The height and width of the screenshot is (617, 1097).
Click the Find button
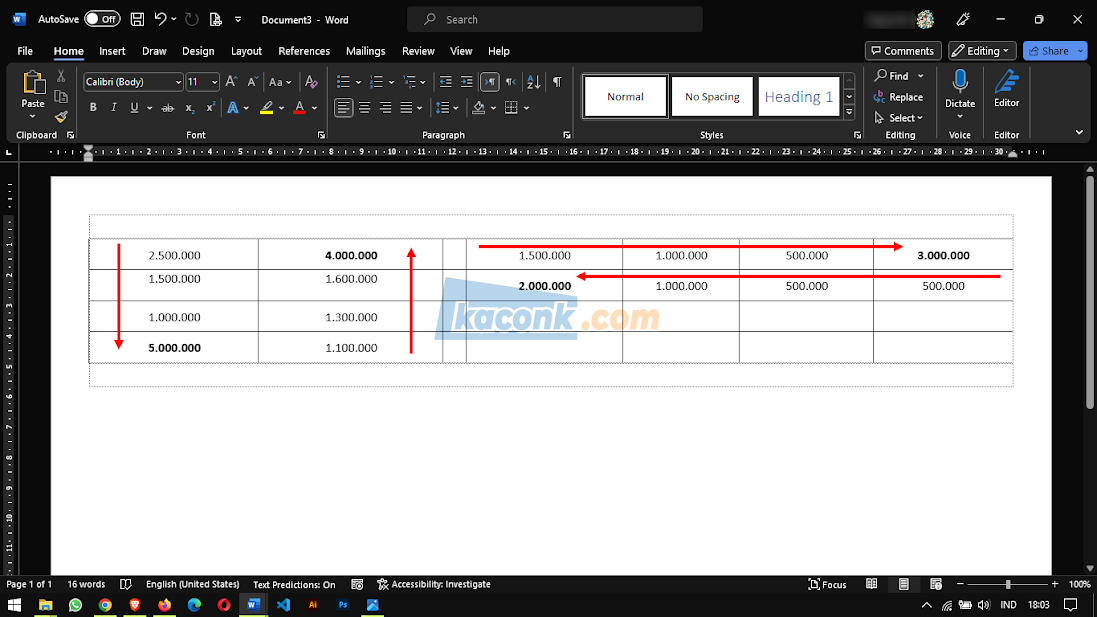tap(891, 76)
